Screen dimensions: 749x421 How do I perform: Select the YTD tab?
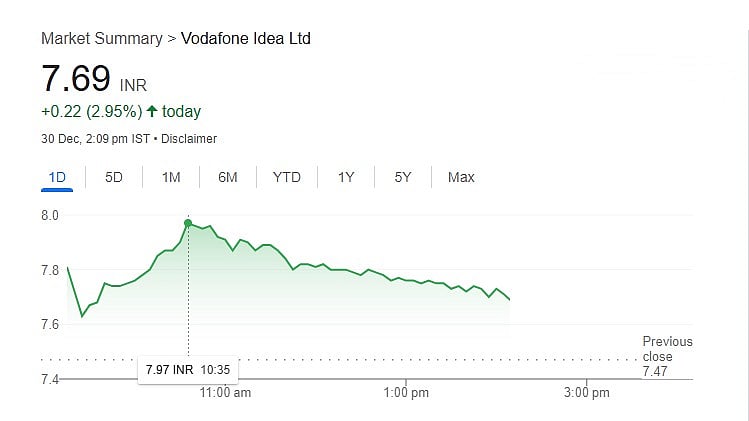tap(286, 178)
